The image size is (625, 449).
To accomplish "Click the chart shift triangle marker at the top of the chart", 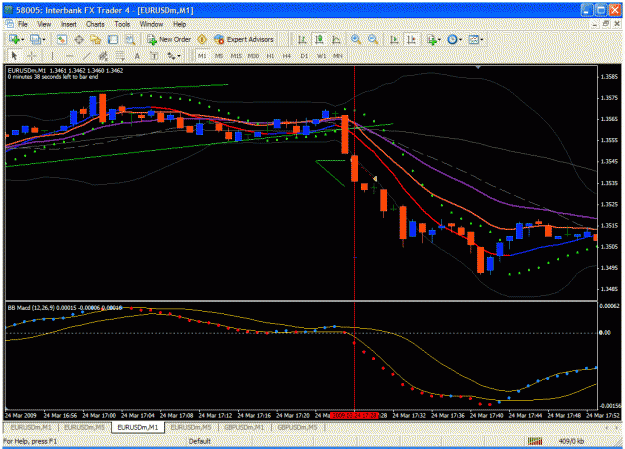I will (478, 68).
